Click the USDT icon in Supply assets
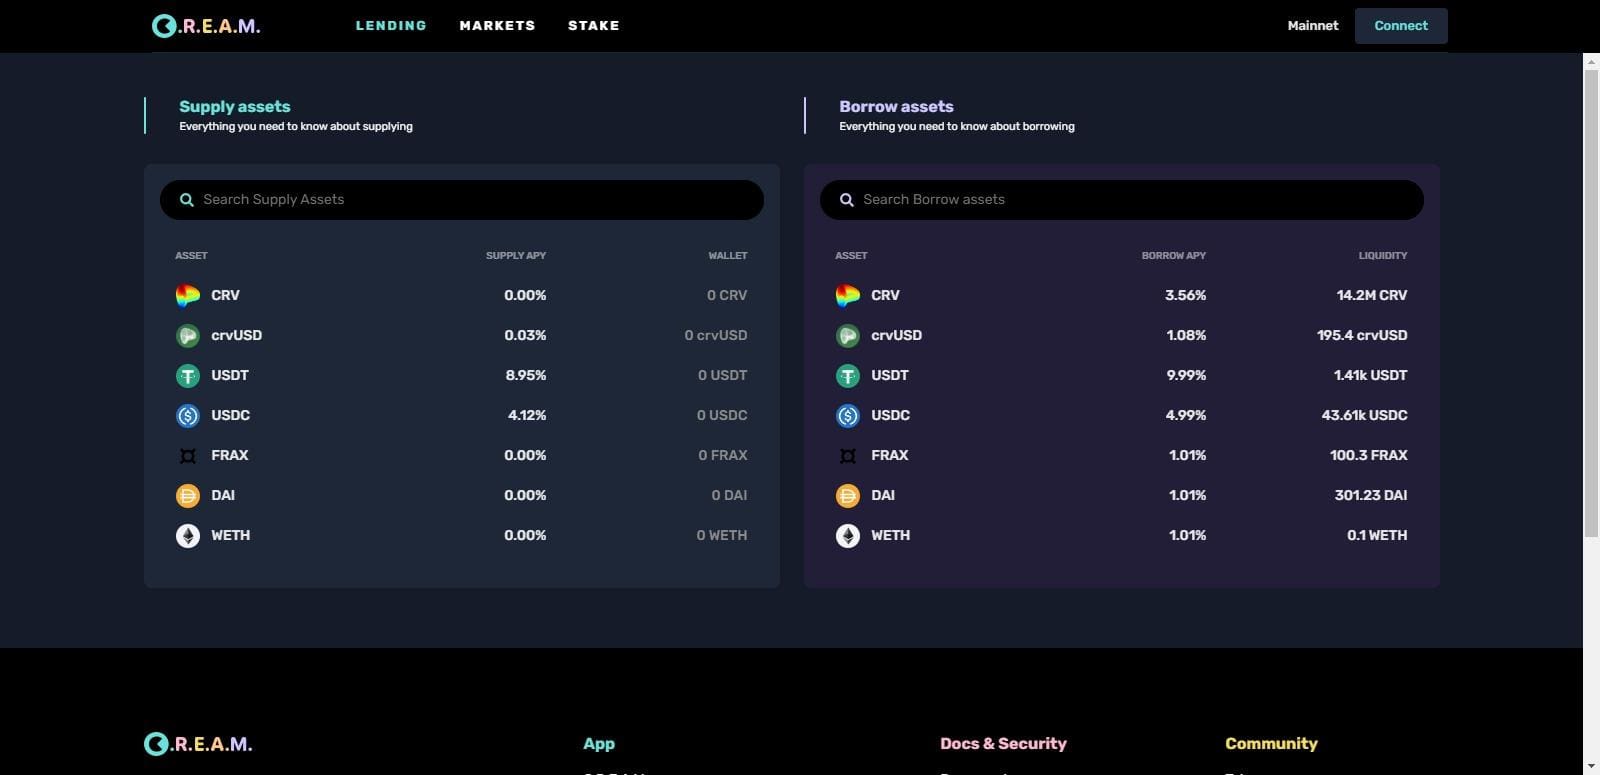This screenshot has width=1600, height=775. [x=188, y=376]
